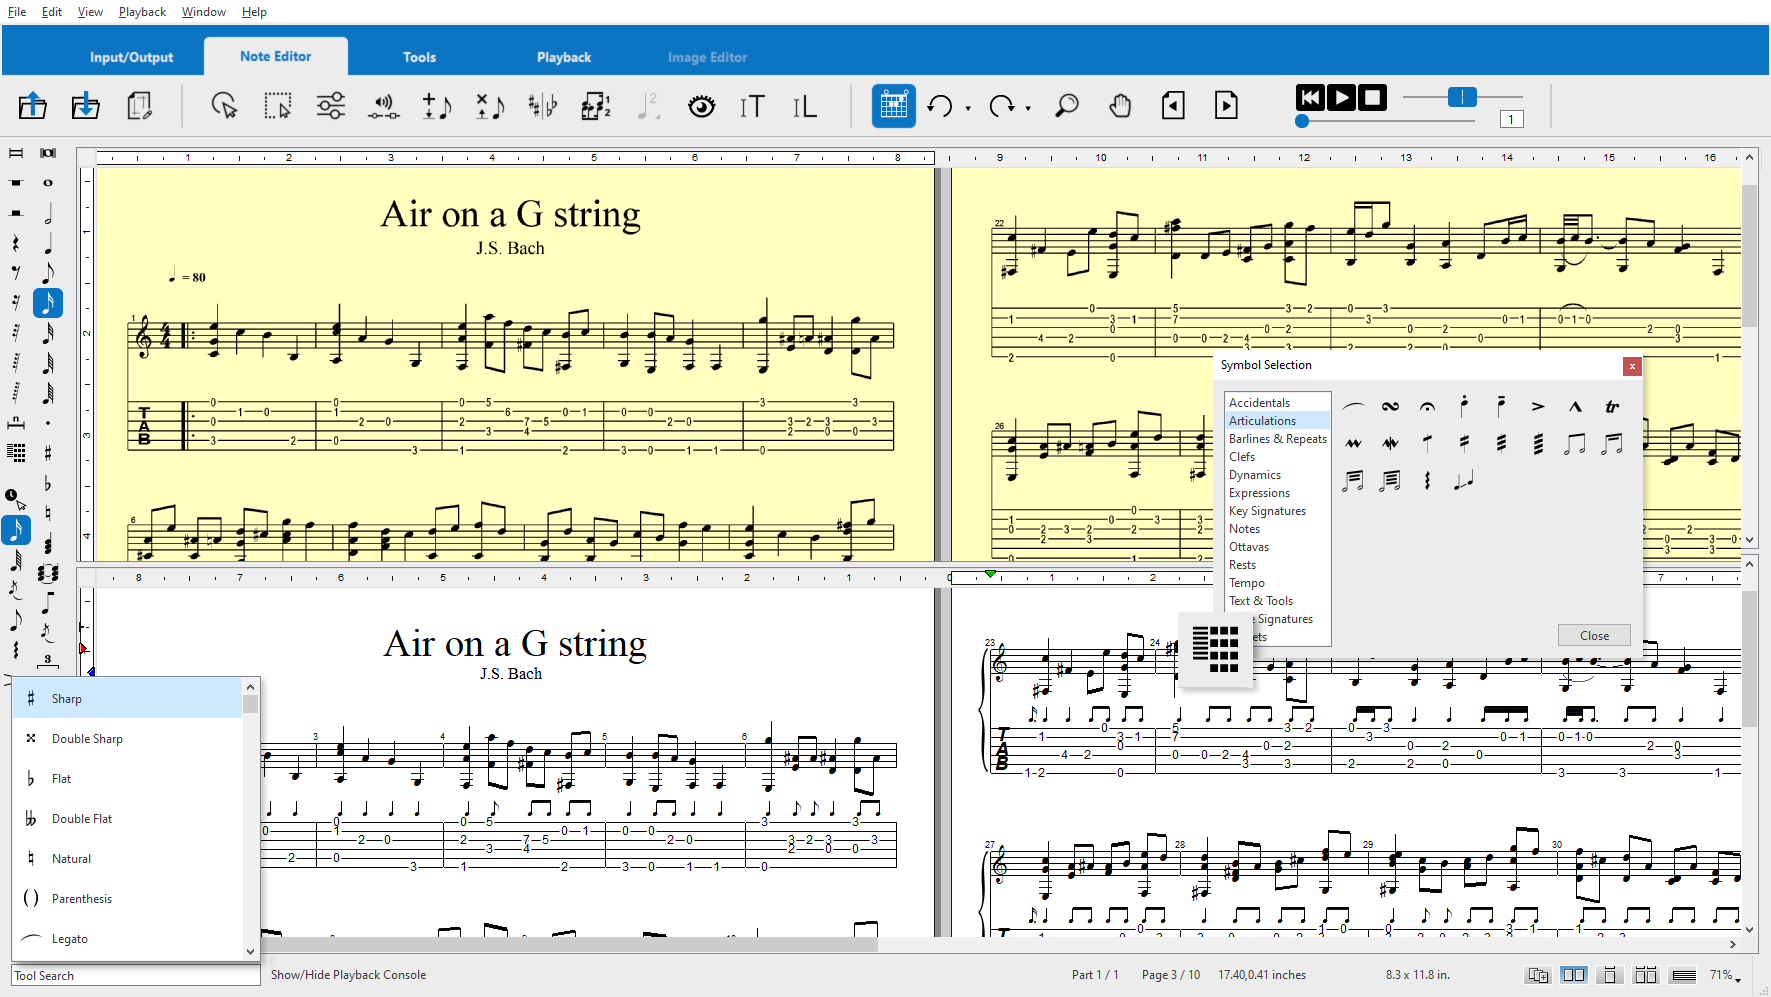The image size is (1771, 997).
Task: Select the sharp accidental in left palette
Action: click(48, 453)
